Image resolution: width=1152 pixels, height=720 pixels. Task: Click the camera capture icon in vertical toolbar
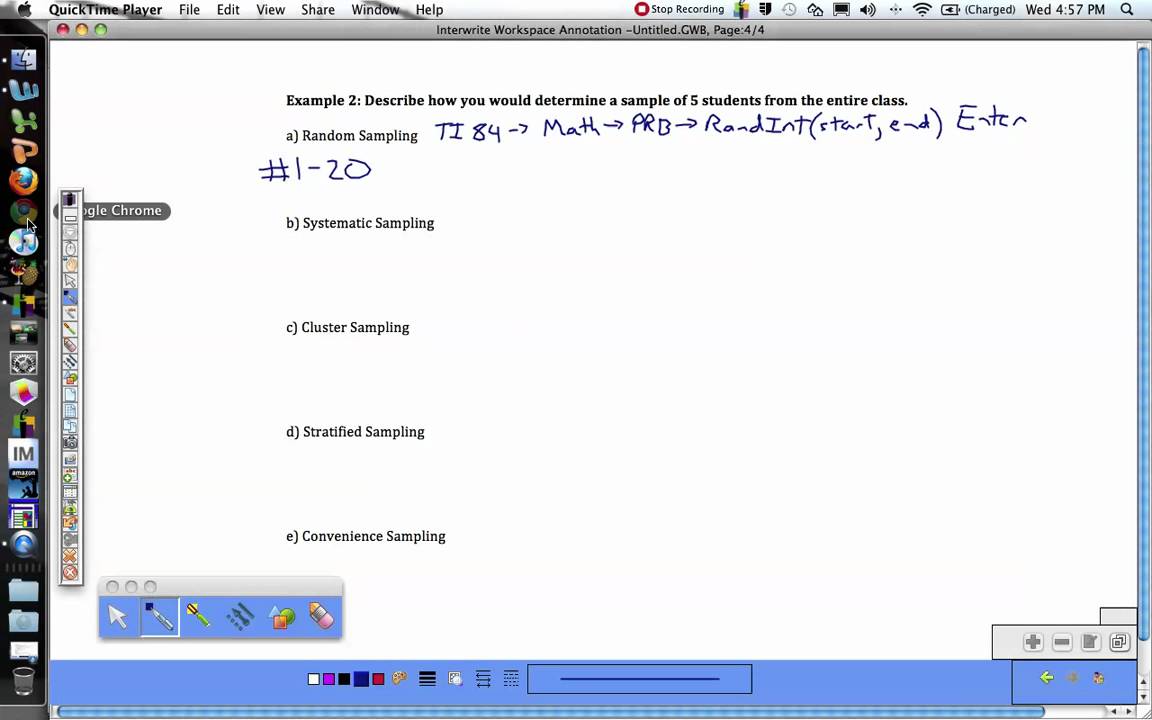click(x=70, y=442)
